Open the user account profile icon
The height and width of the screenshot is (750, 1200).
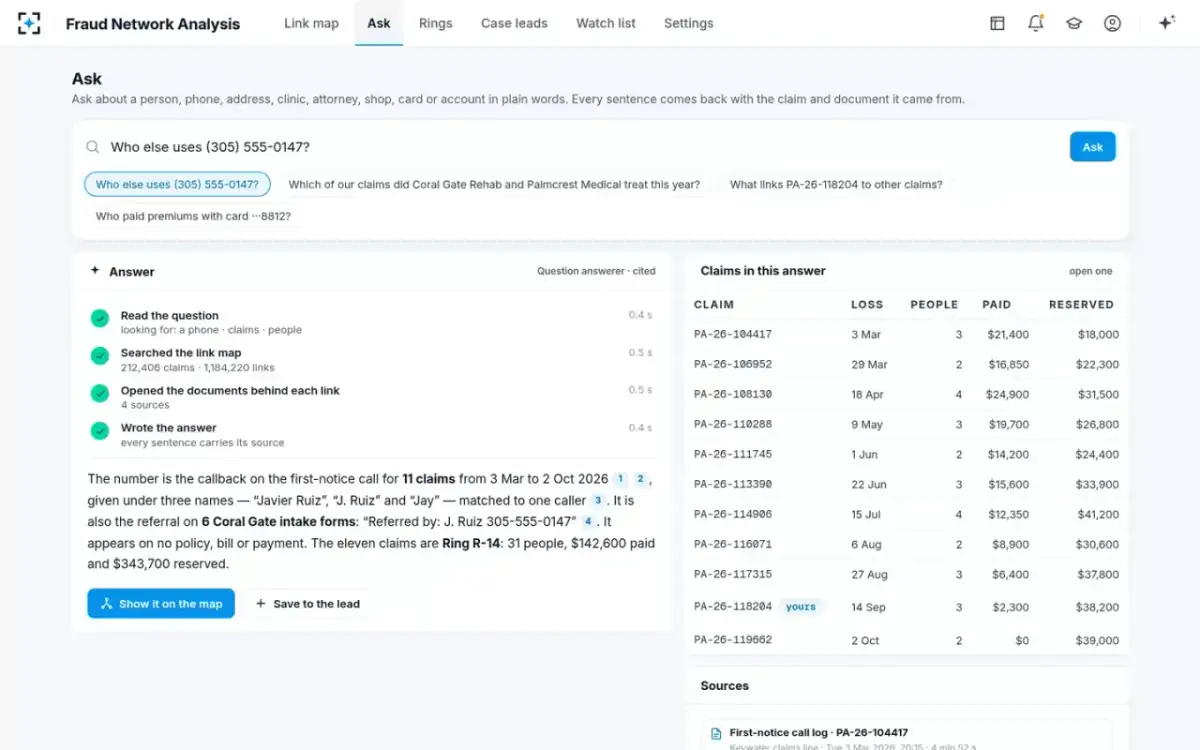pyautogui.click(x=1112, y=23)
